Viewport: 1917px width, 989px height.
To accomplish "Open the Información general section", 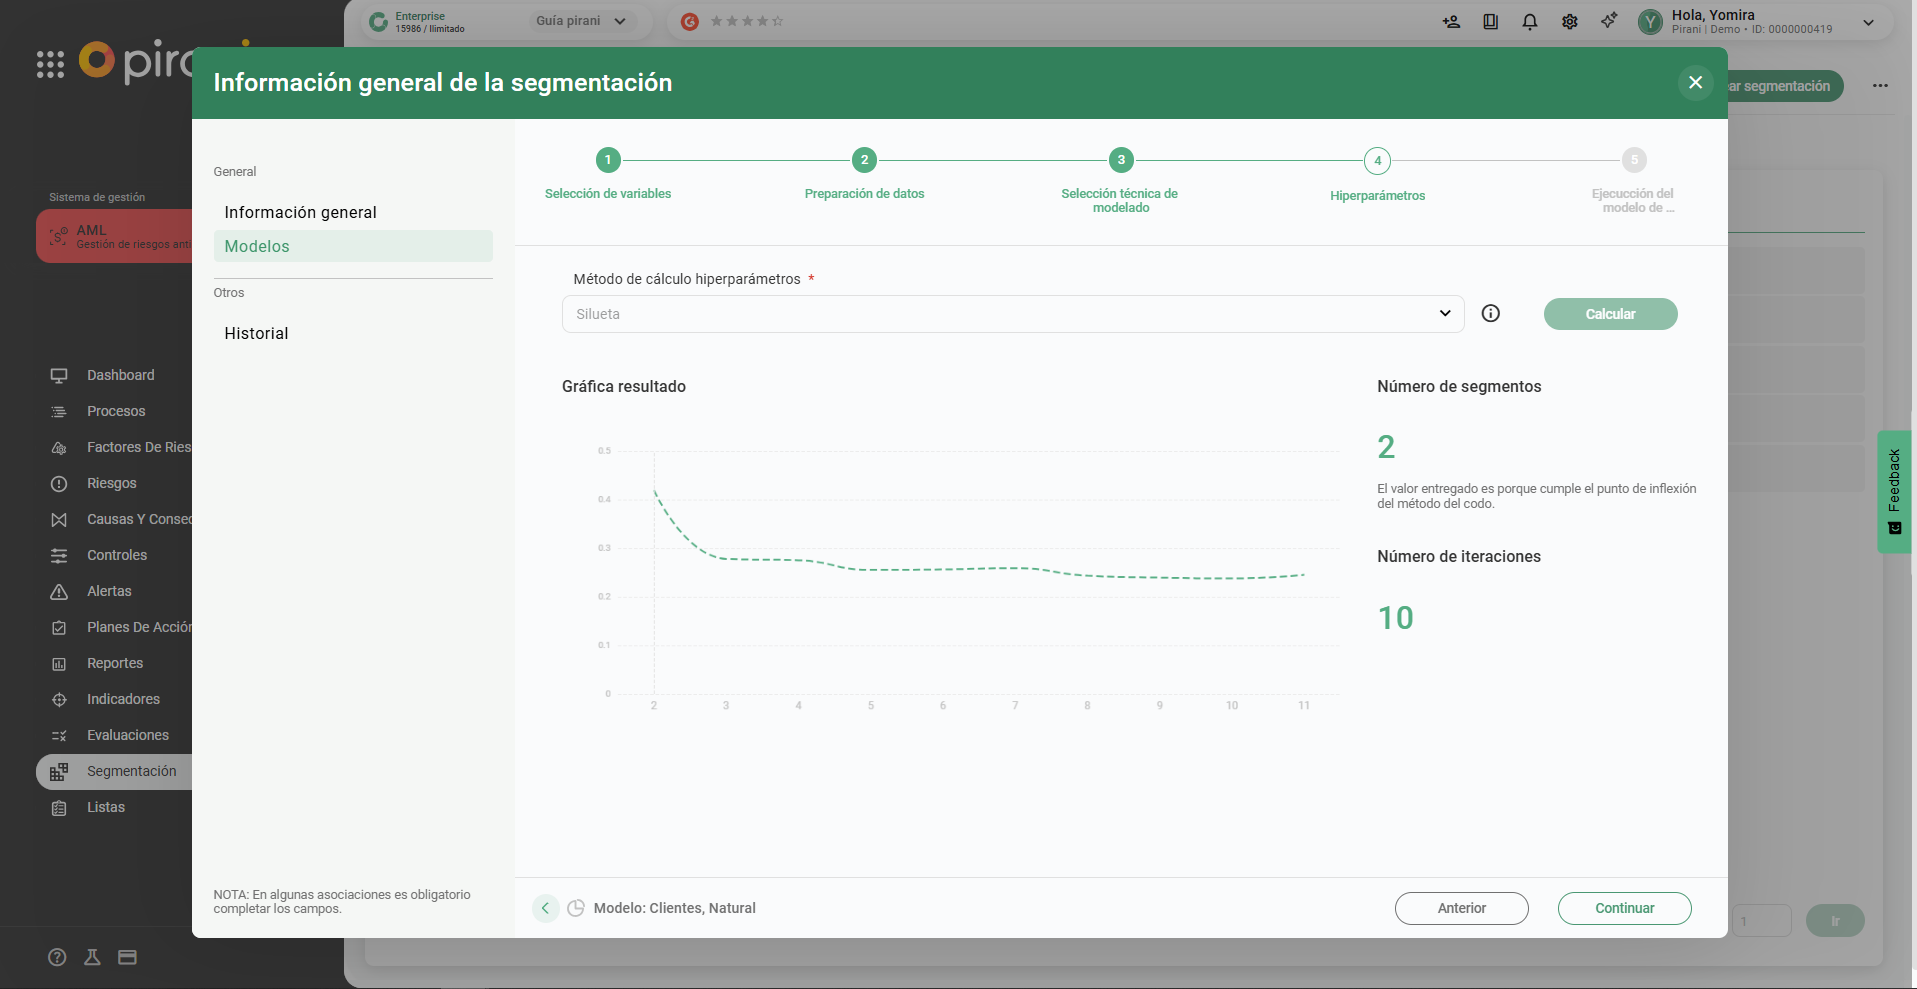I will coord(300,213).
